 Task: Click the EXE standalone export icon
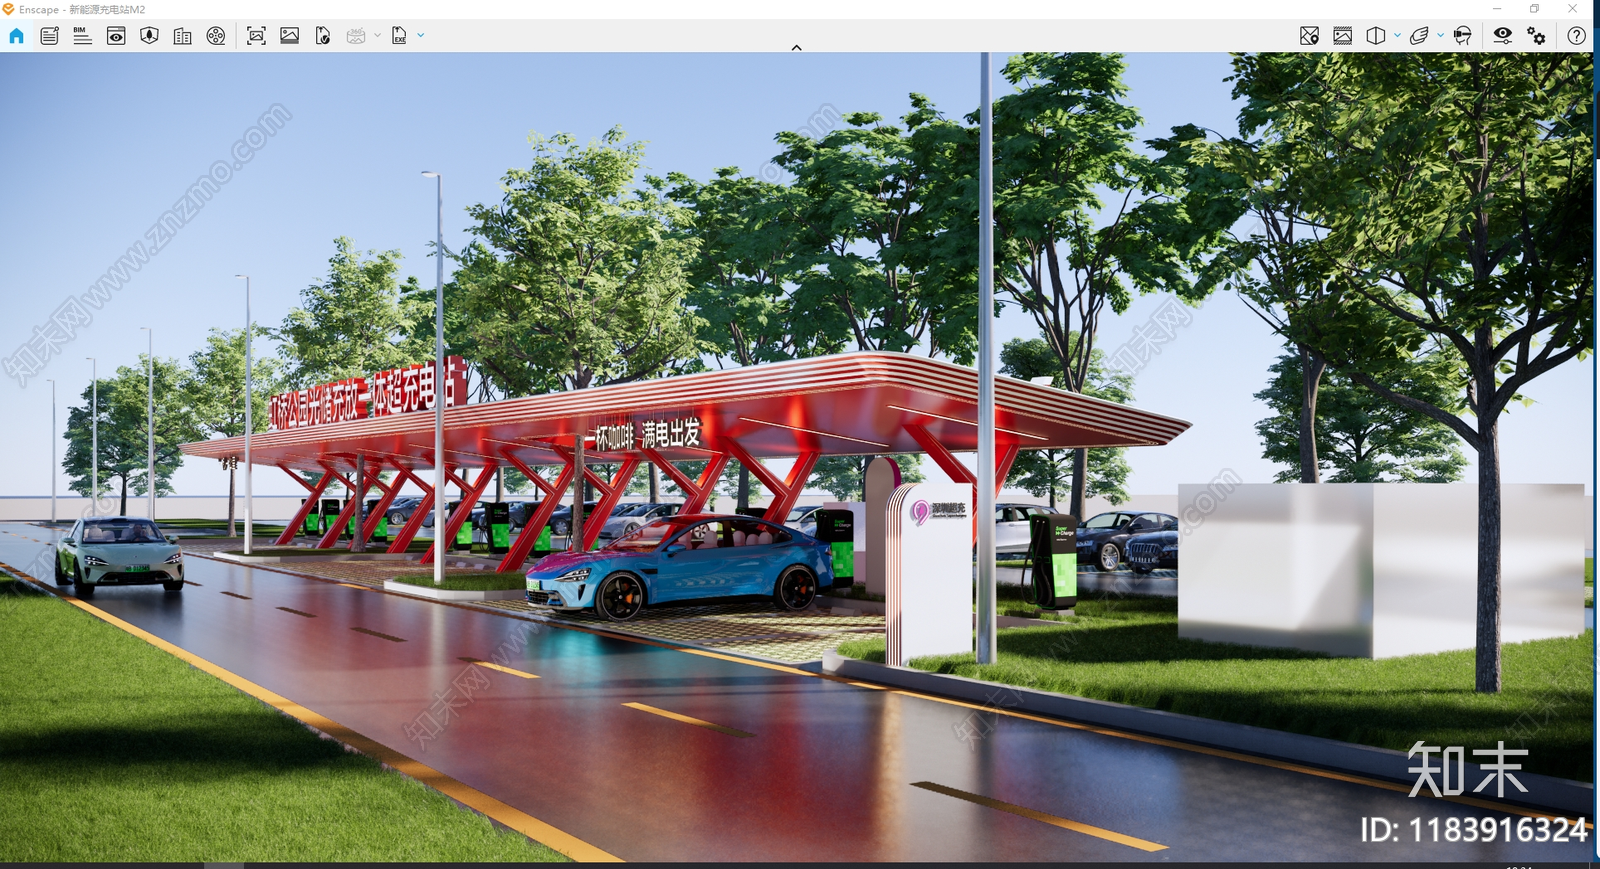(399, 36)
